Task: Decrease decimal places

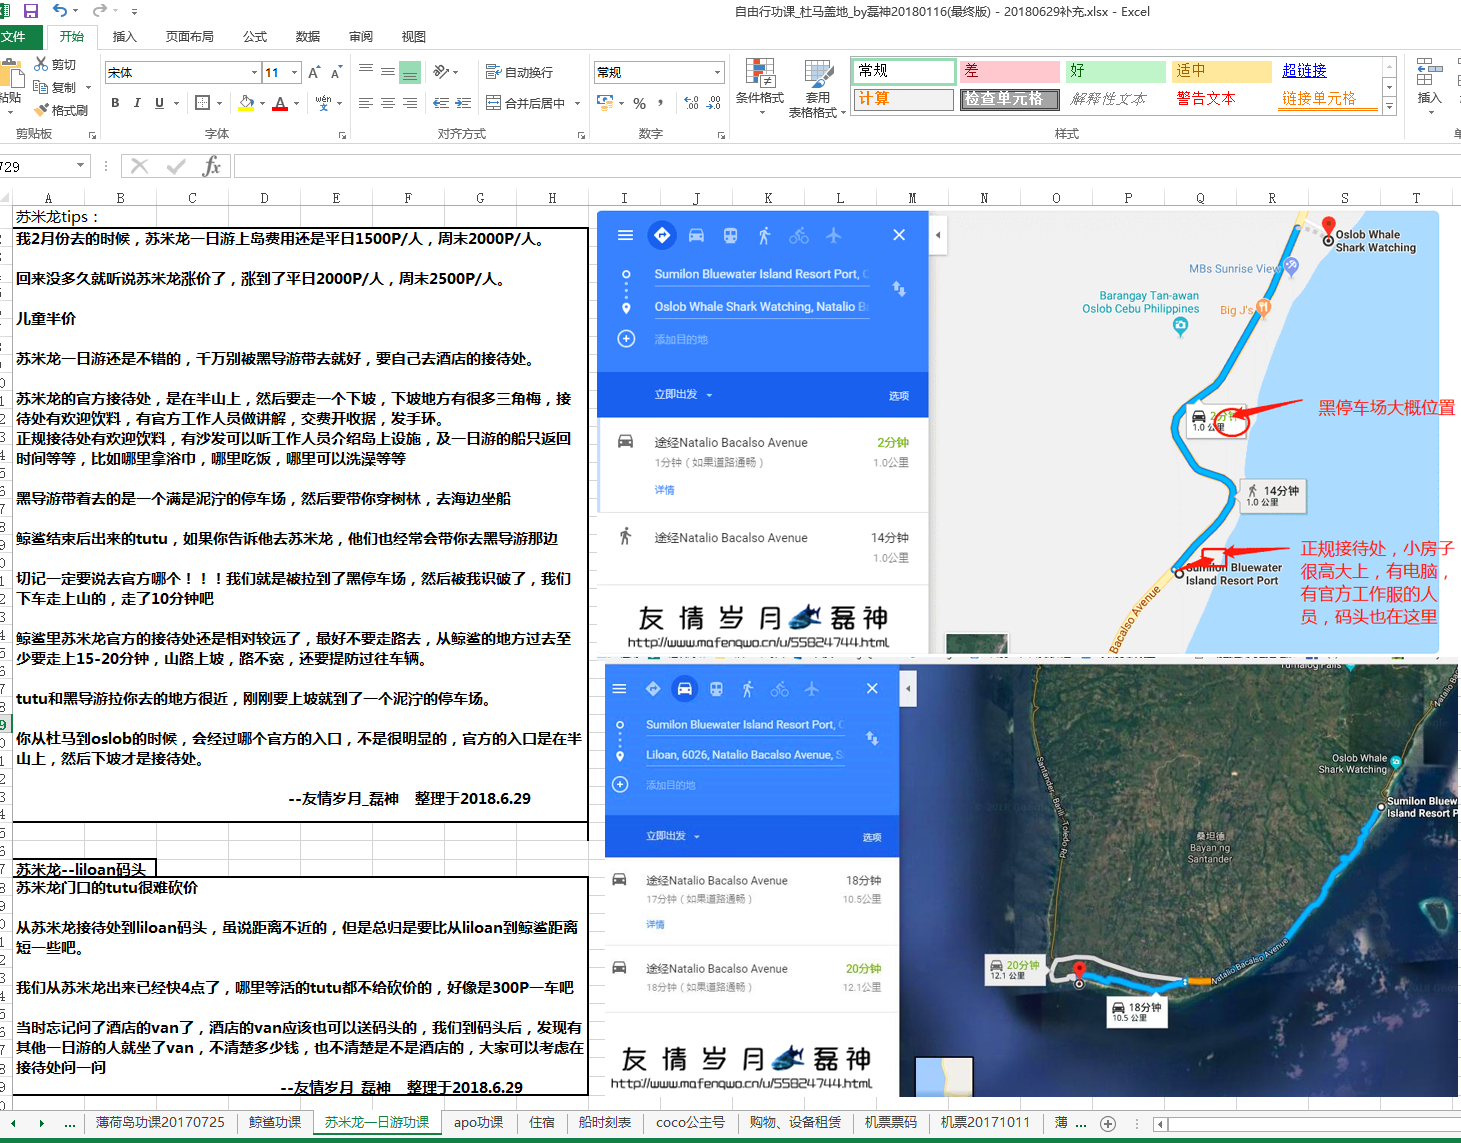Action: pos(714,103)
